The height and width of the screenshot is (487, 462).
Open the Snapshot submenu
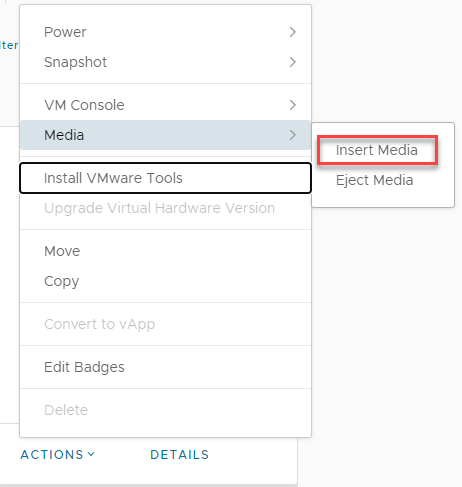[165, 62]
